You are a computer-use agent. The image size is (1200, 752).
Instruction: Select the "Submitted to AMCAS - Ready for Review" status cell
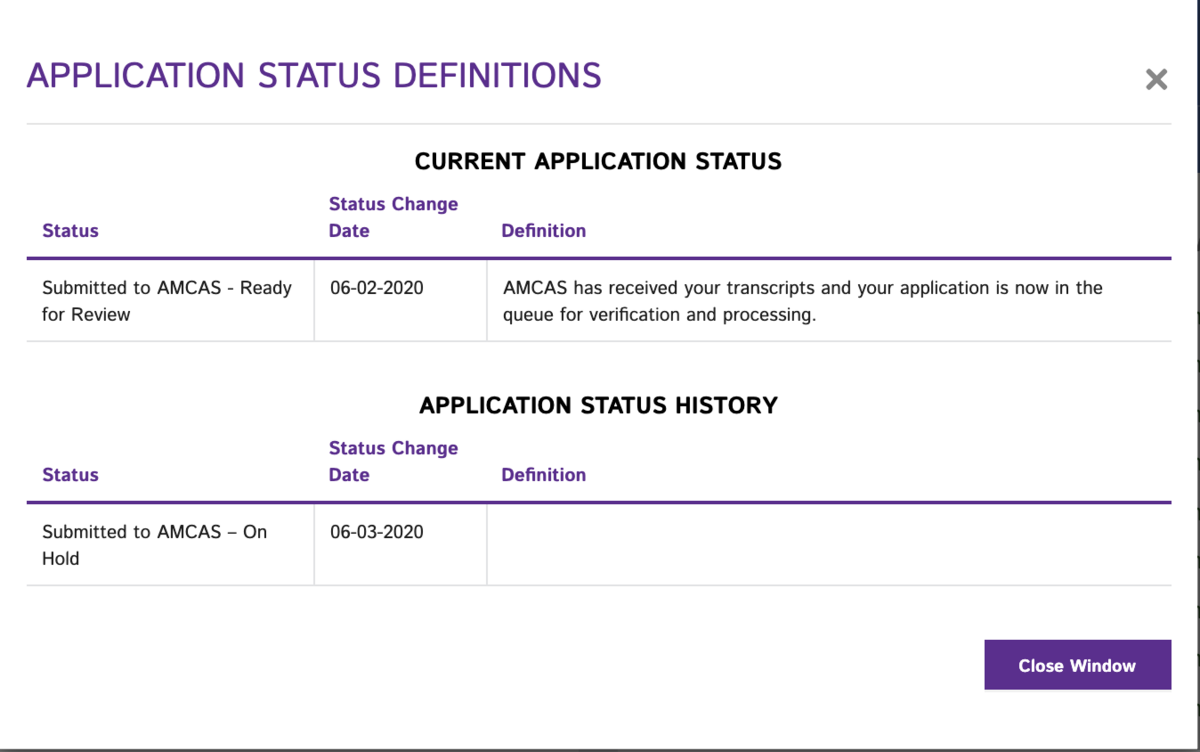170,301
